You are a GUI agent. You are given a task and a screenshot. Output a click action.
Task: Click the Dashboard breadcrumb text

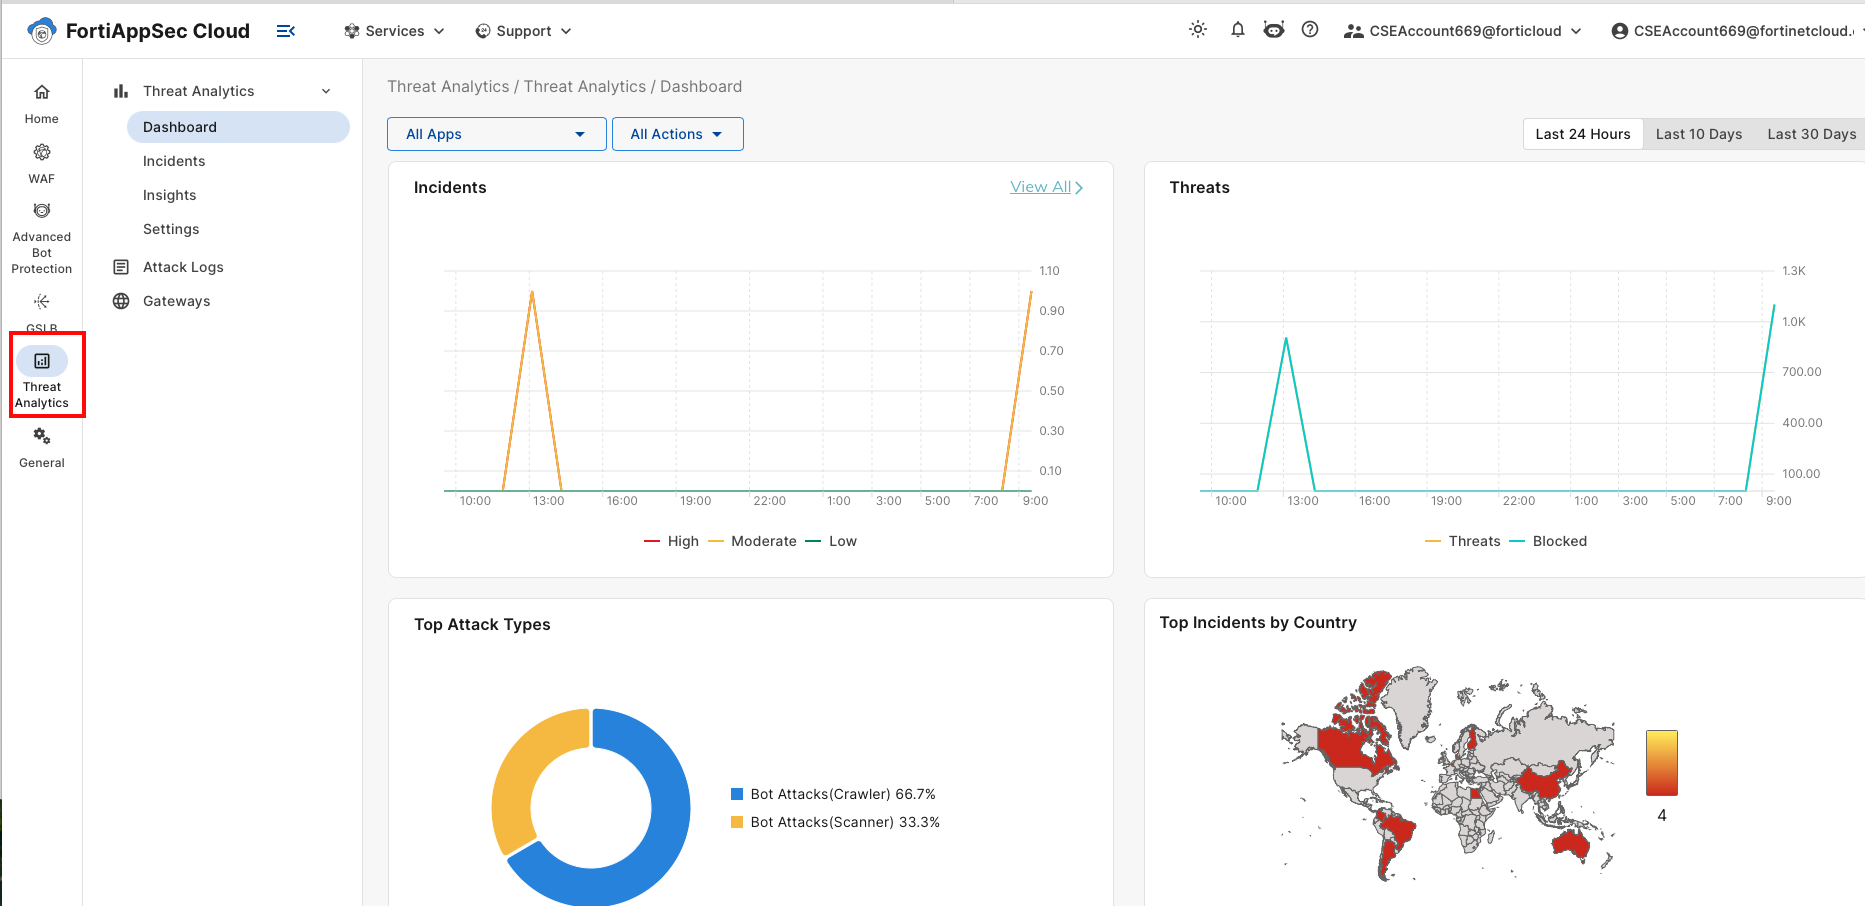701,87
